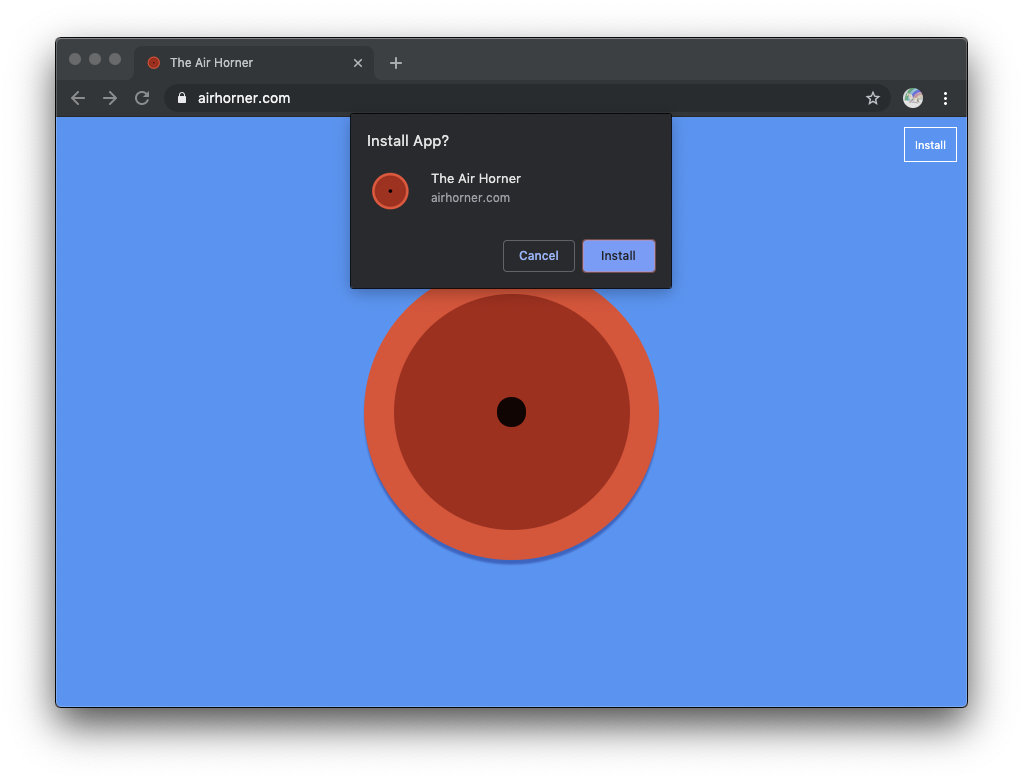Screen dimensions: 1023x781
Task: Minimize the Chrome window
Action: coord(95,59)
